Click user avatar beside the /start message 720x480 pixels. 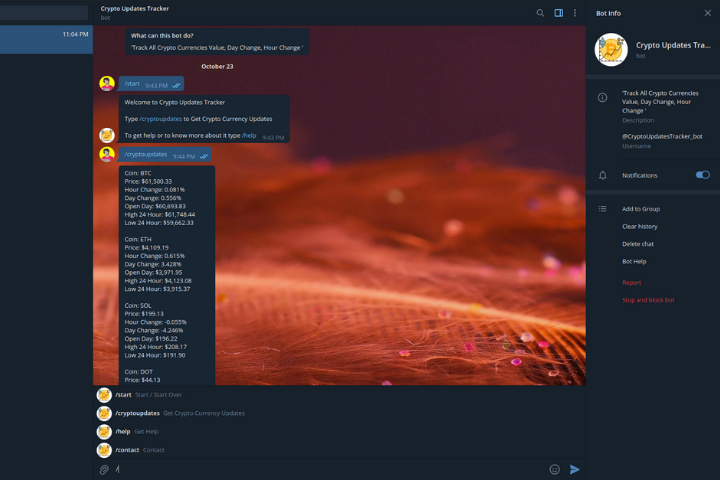[x=107, y=84]
